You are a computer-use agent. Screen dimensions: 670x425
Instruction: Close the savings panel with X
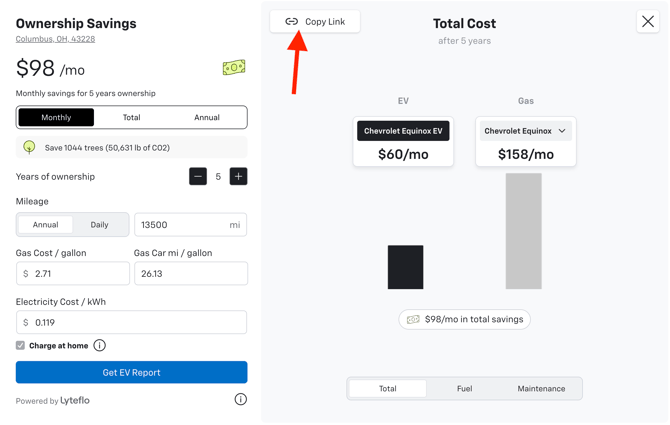pyautogui.click(x=648, y=21)
